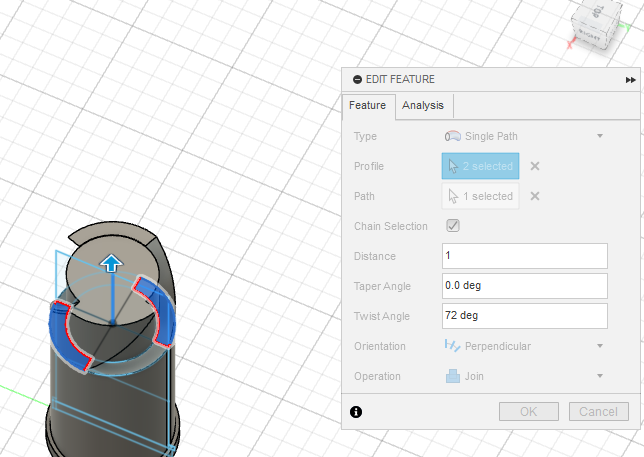Click the Perpendicular orientation icon

tap(453, 346)
